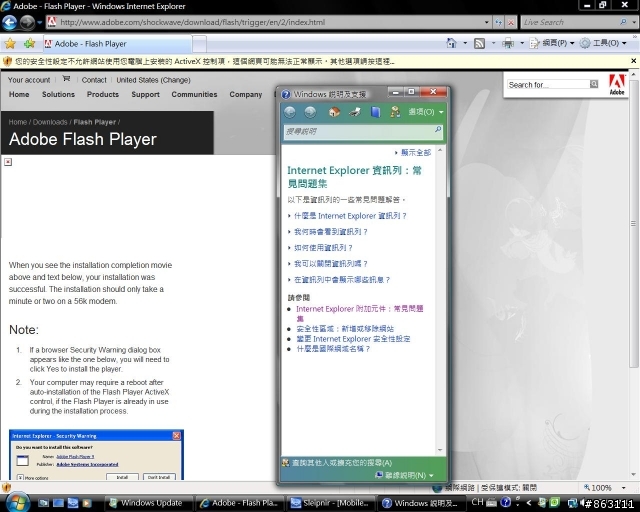Image resolution: width=640 pixels, height=512 pixels.
Task: Click the Print toolbar icon
Action: coord(508,43)
